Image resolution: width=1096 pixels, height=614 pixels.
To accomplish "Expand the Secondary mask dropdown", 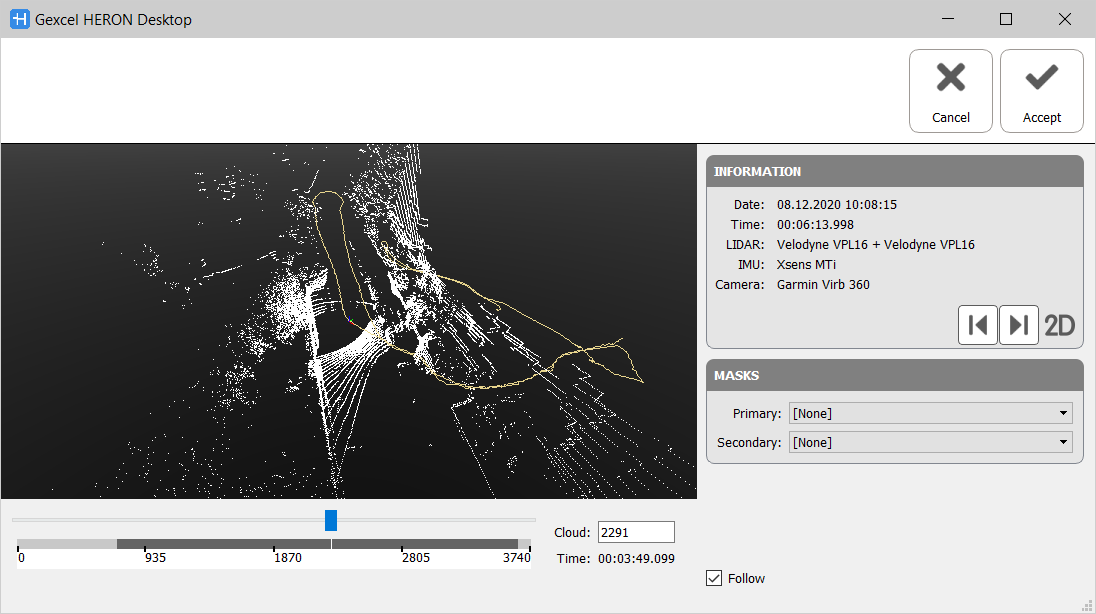I will [930, 442].
